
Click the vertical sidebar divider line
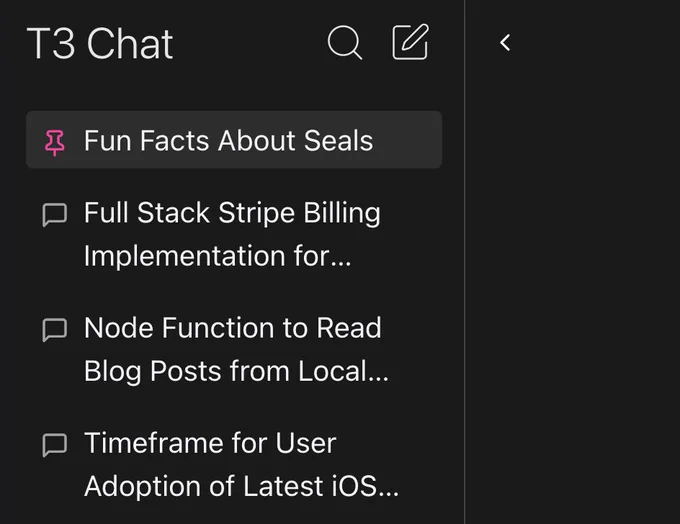pyautogui.click(x=464, y=262)
